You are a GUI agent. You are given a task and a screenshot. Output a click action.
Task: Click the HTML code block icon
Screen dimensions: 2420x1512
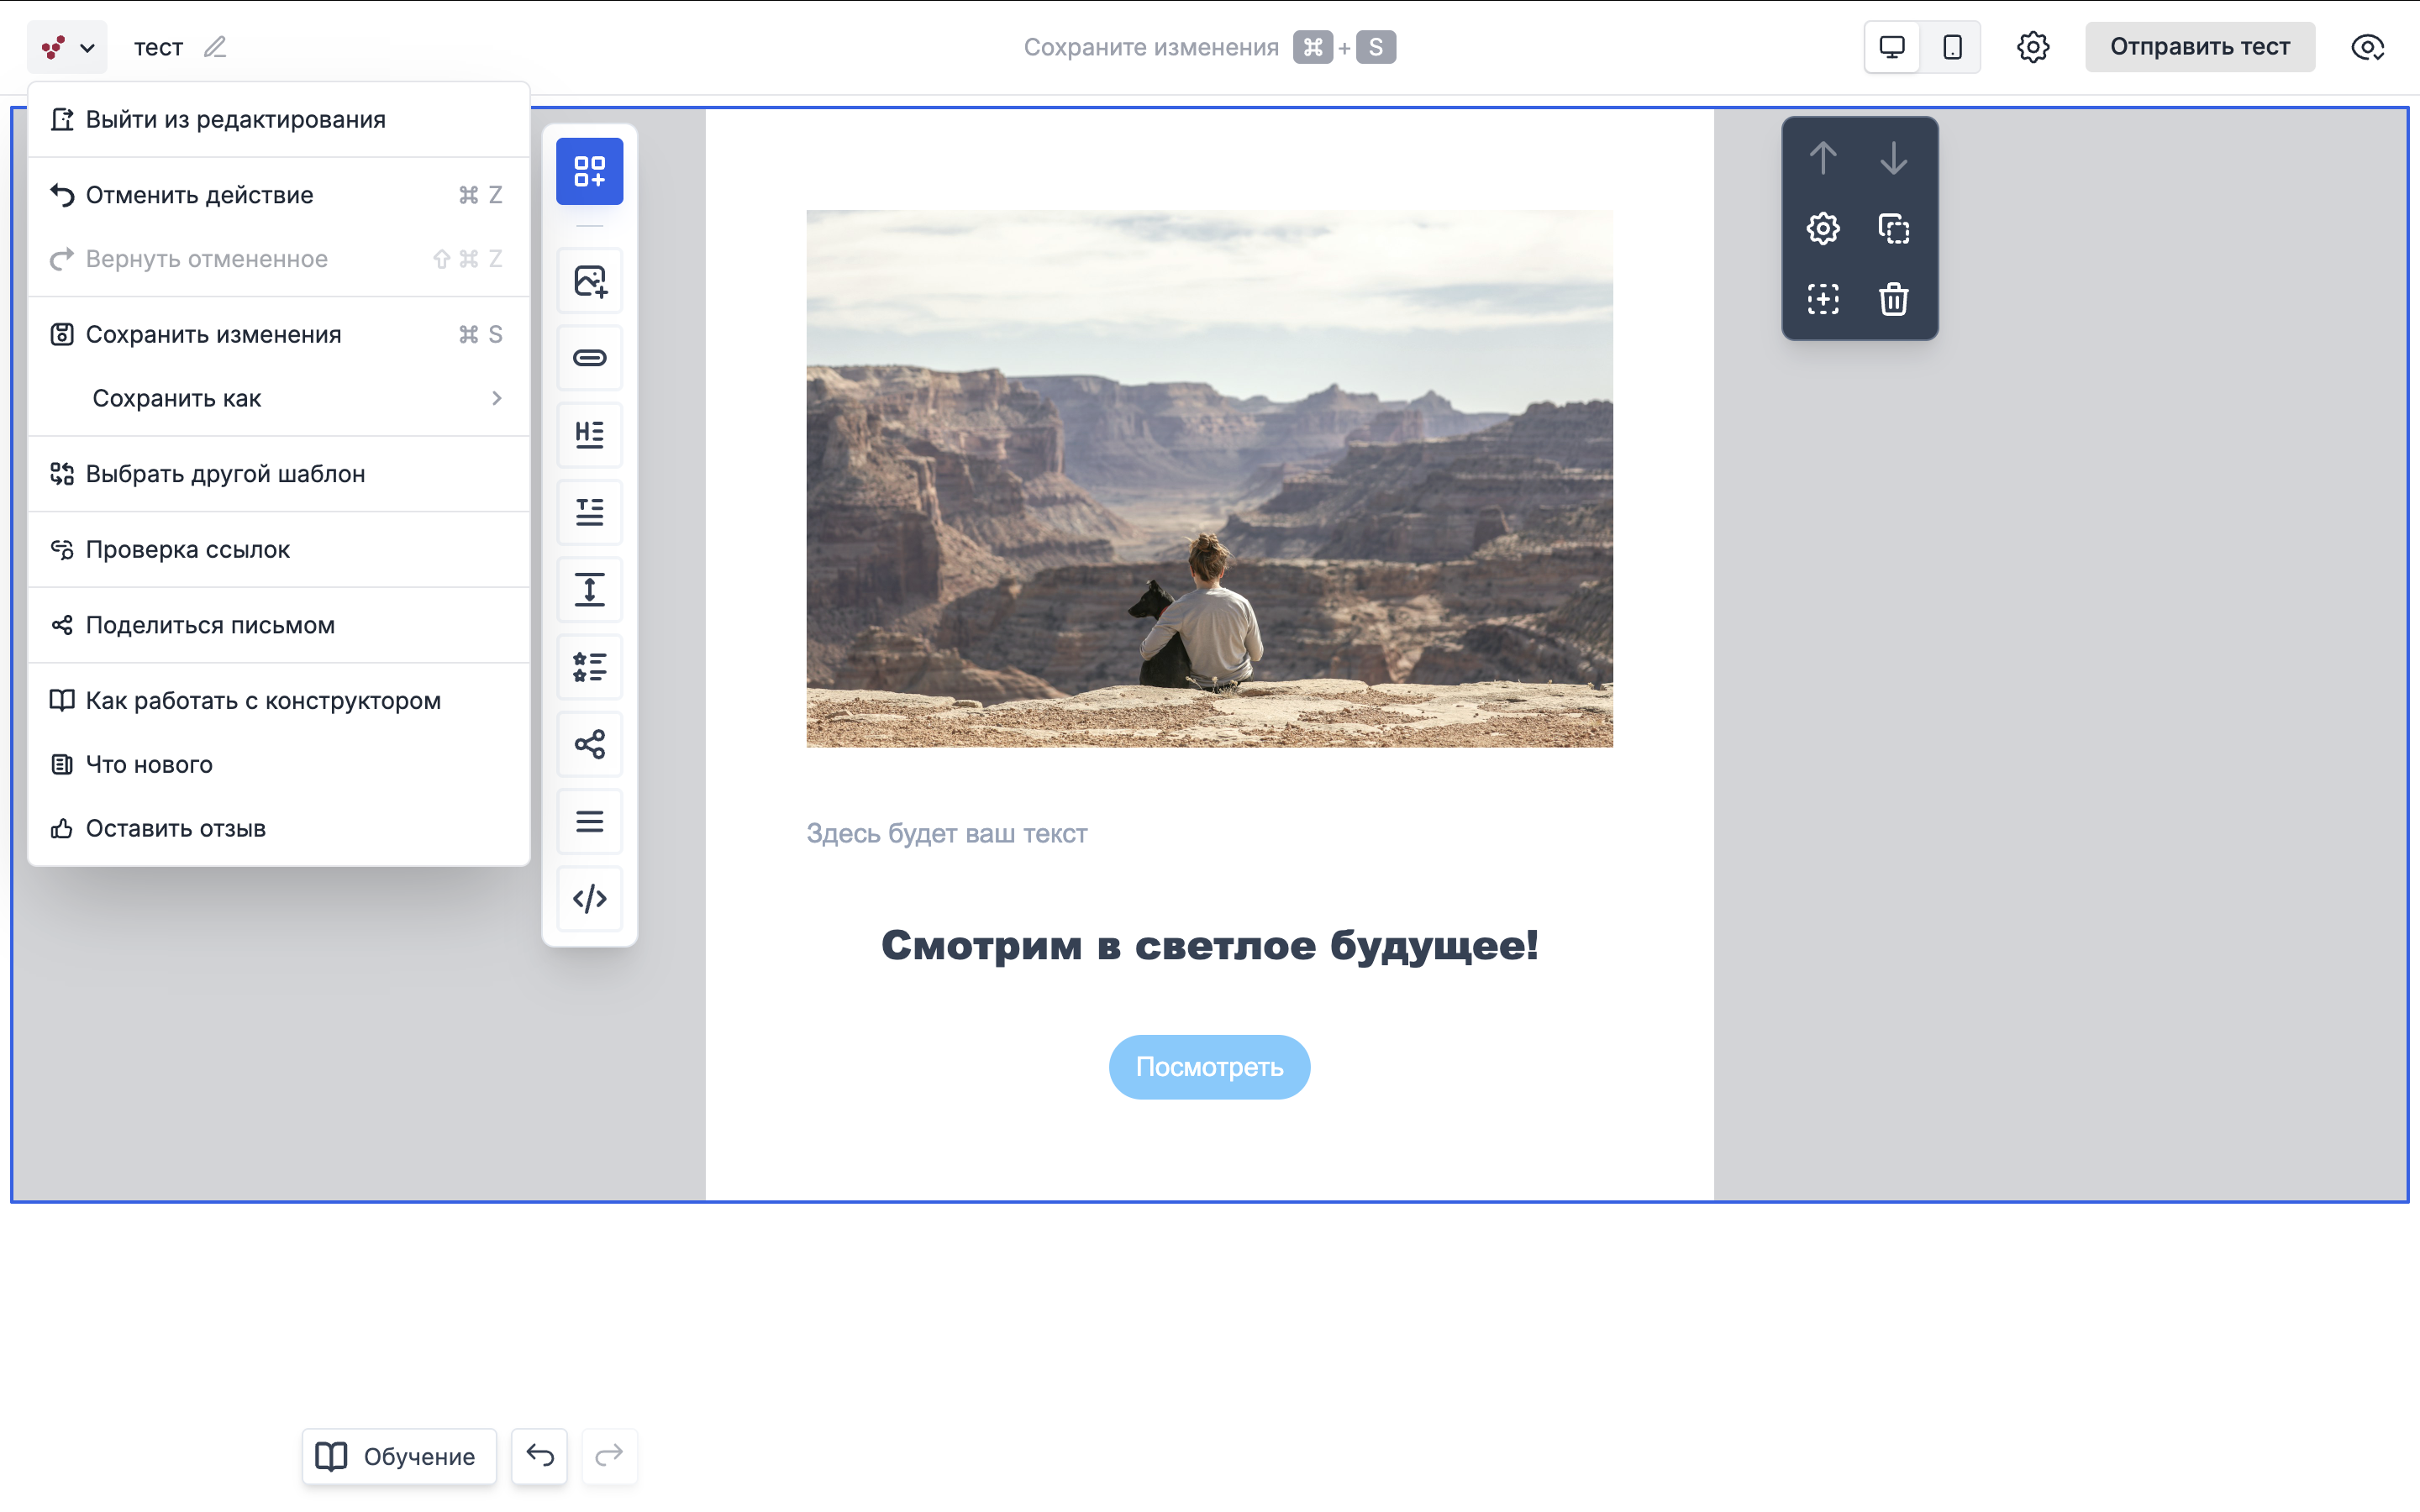point(589,898)
